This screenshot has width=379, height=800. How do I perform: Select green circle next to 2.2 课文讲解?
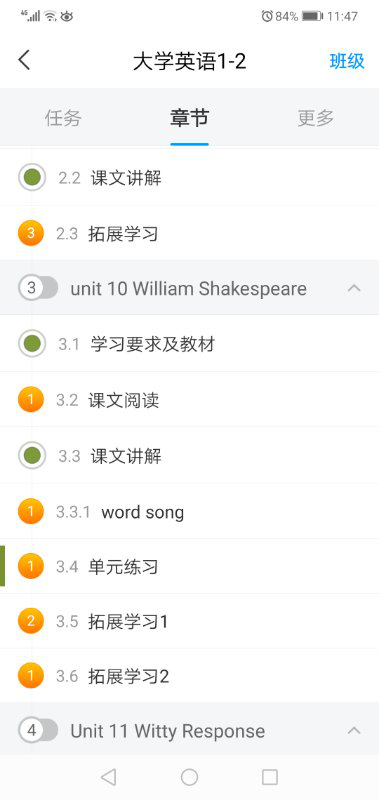point(32,178)
